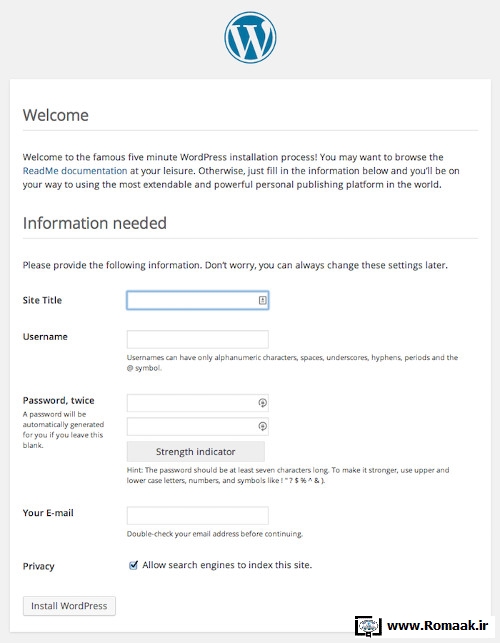Focus the Username input field
Screen dimensions: 500x643
tap(198, 340)
